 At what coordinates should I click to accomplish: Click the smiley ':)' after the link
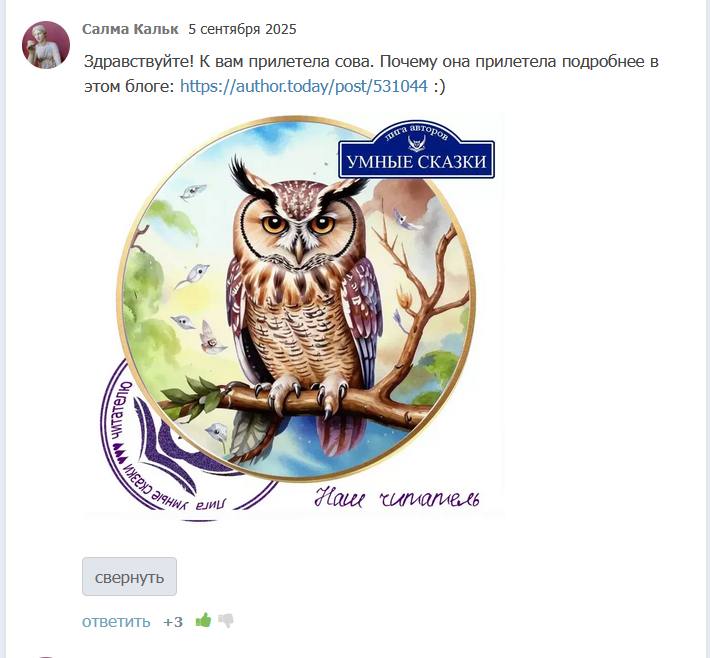(x=439, y=86)
